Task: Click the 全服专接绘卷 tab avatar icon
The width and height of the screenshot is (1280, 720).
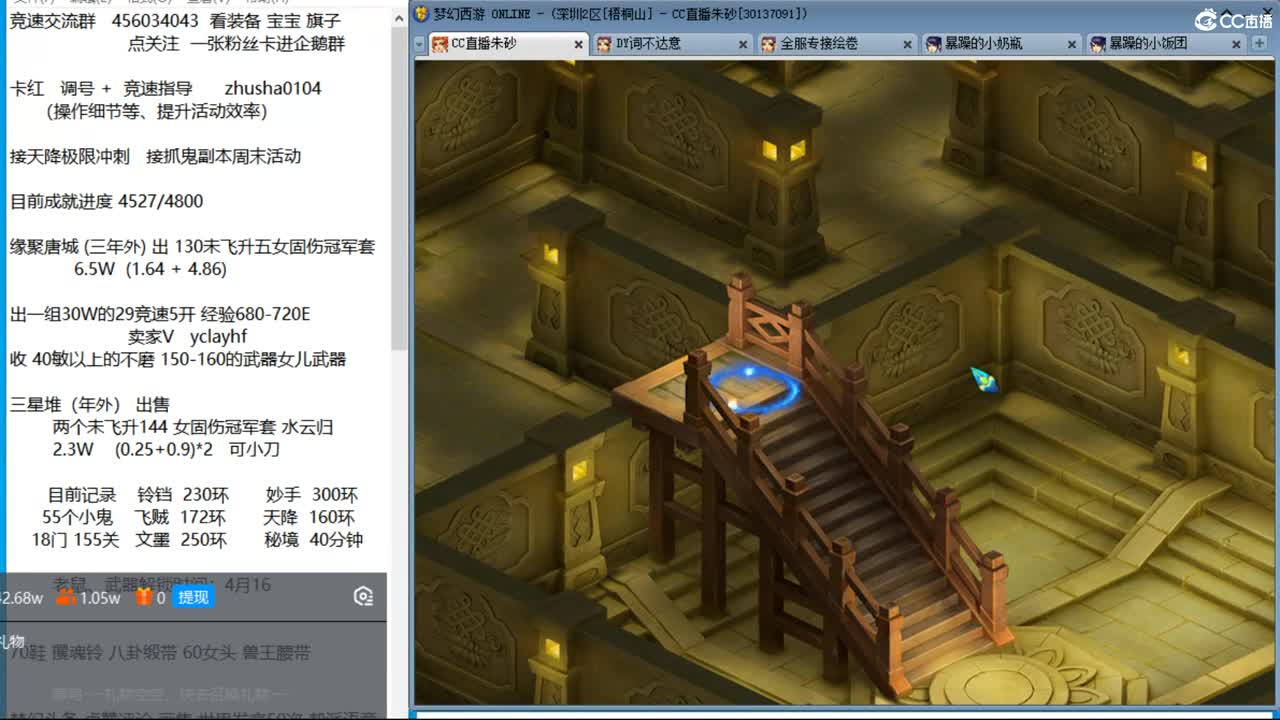Action: click(x=768, y=44)
